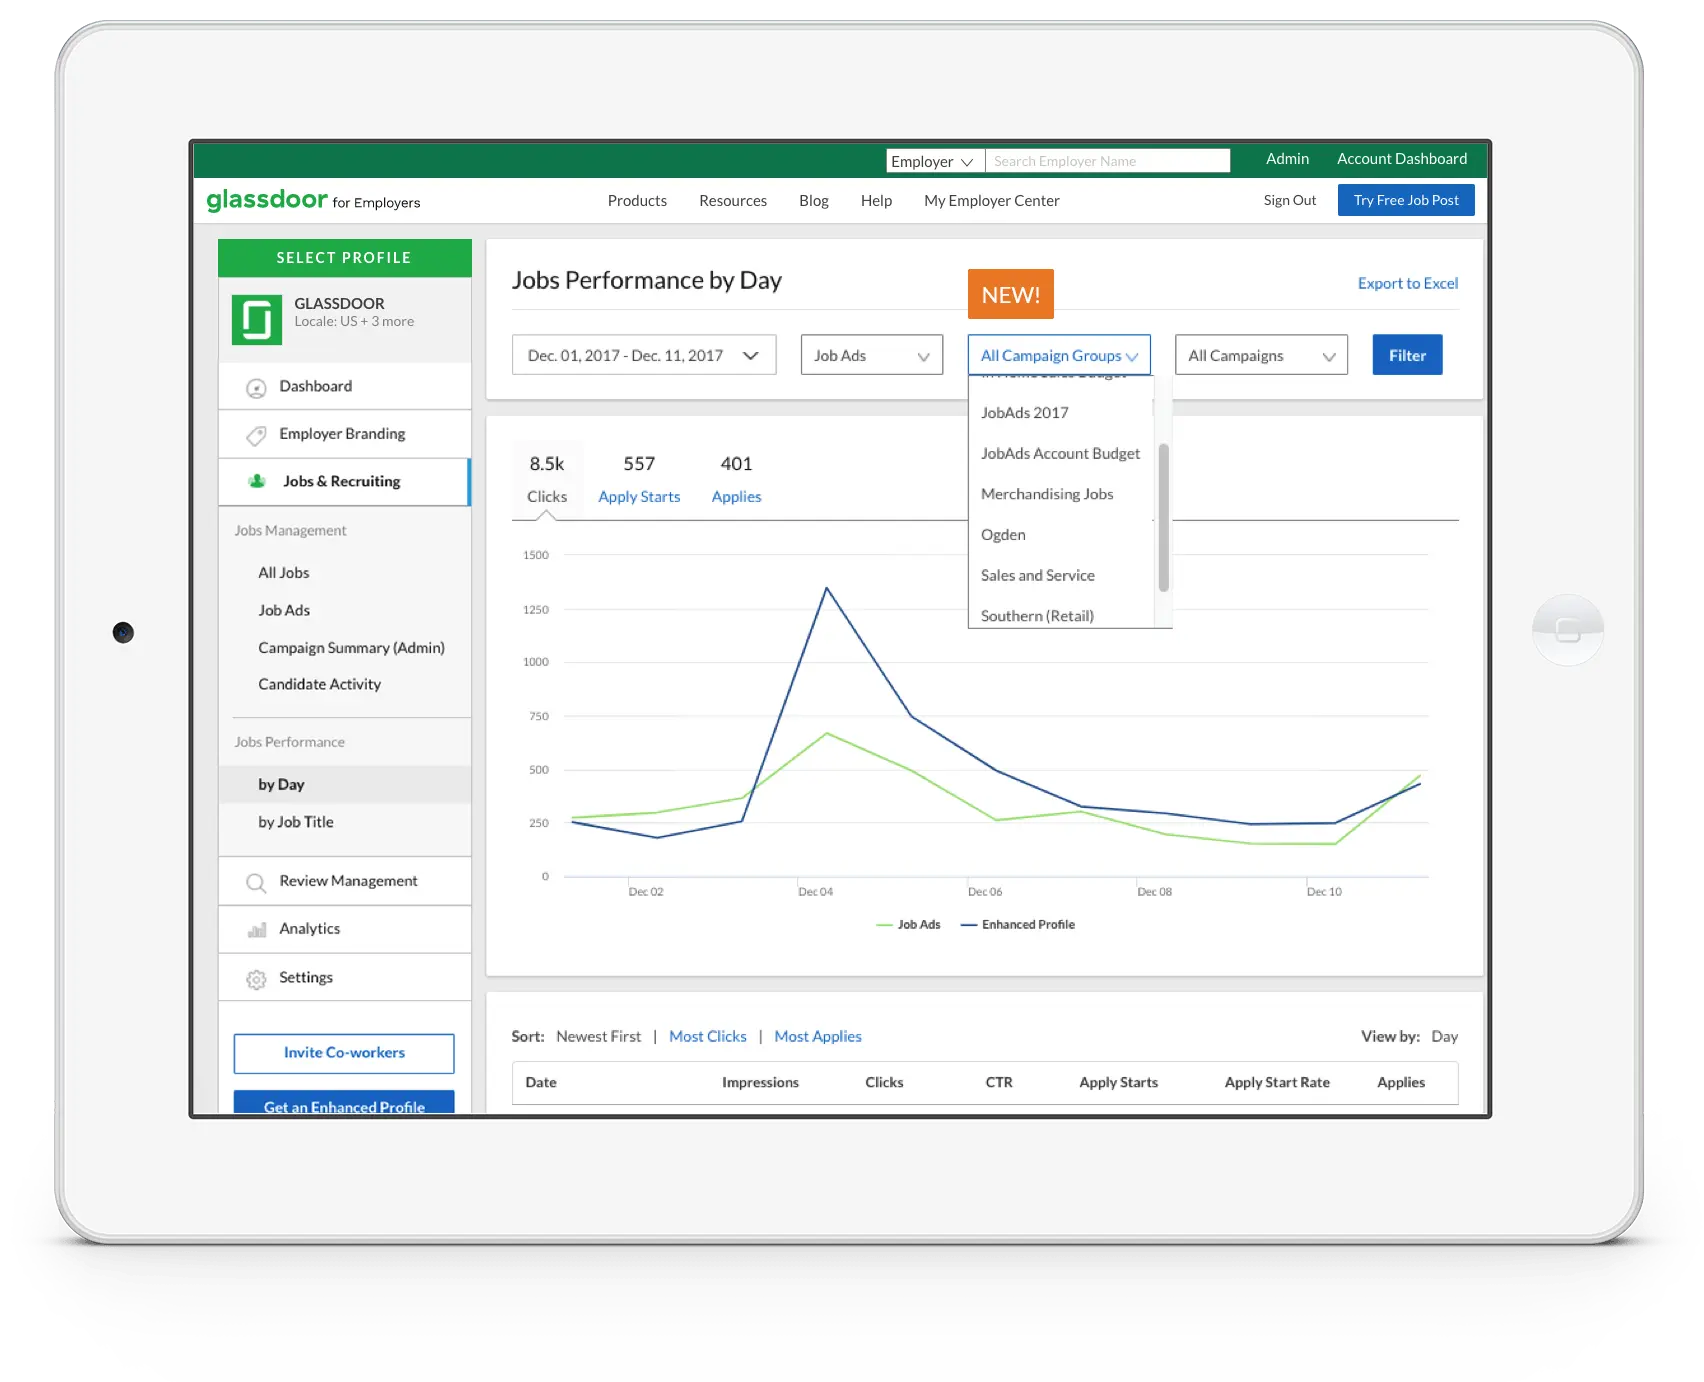The width and height of the screenshot is (1704, 1382).
Task: Click Invite Co-workers button
Action: click(344, 1053)
